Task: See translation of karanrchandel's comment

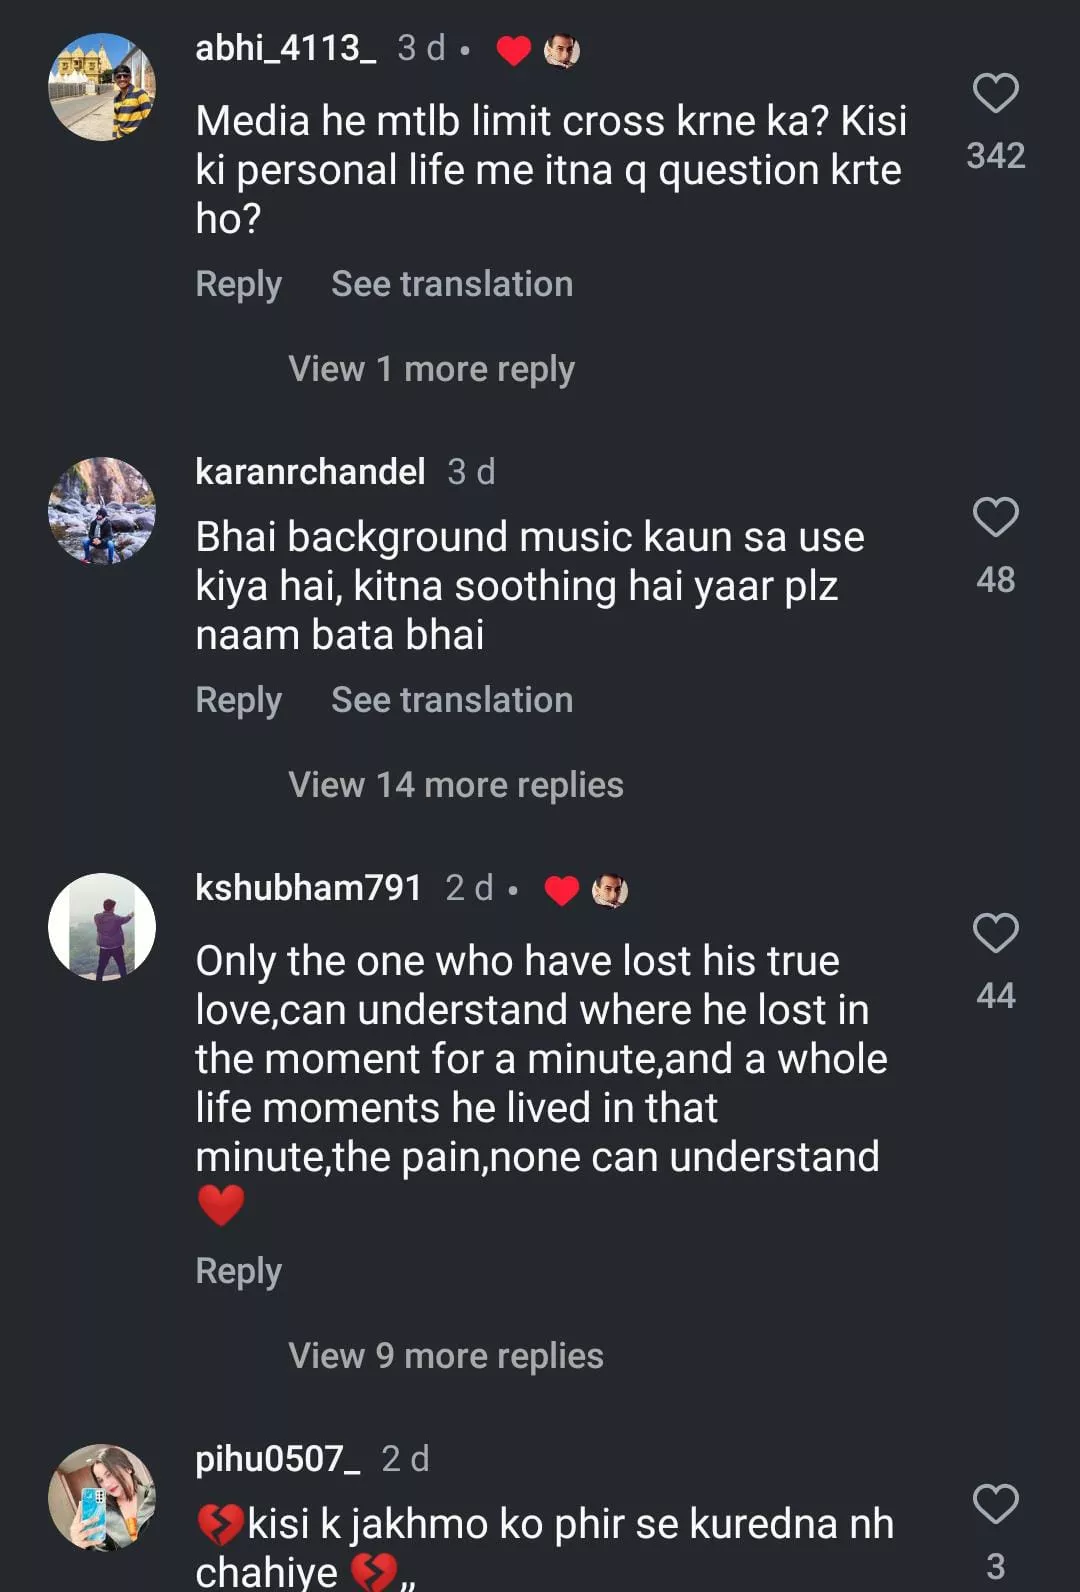Action: pyautogui.click(x=452, y=700)
